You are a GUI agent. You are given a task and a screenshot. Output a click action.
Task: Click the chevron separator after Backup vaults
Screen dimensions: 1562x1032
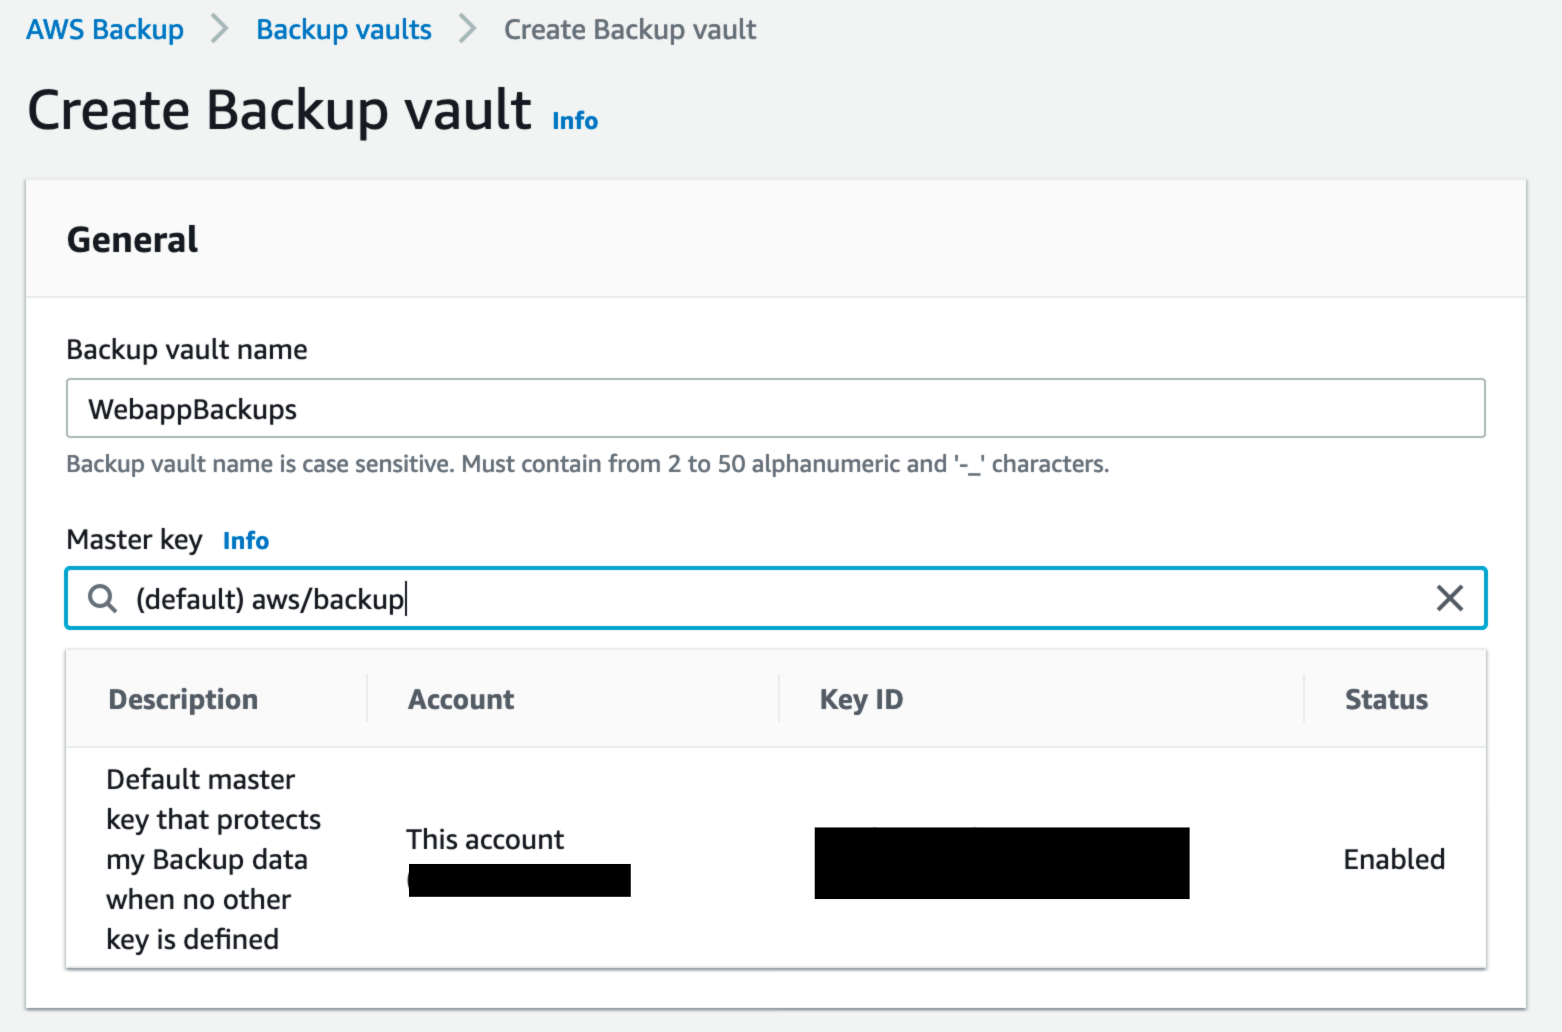point(467,29)
